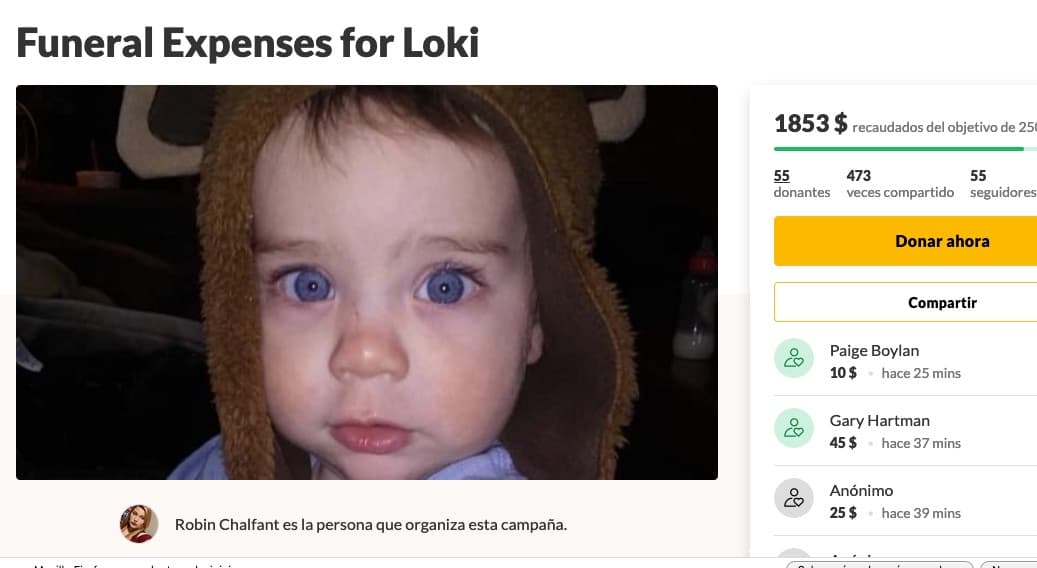Click the Anónimo donor name

[861, 490]
